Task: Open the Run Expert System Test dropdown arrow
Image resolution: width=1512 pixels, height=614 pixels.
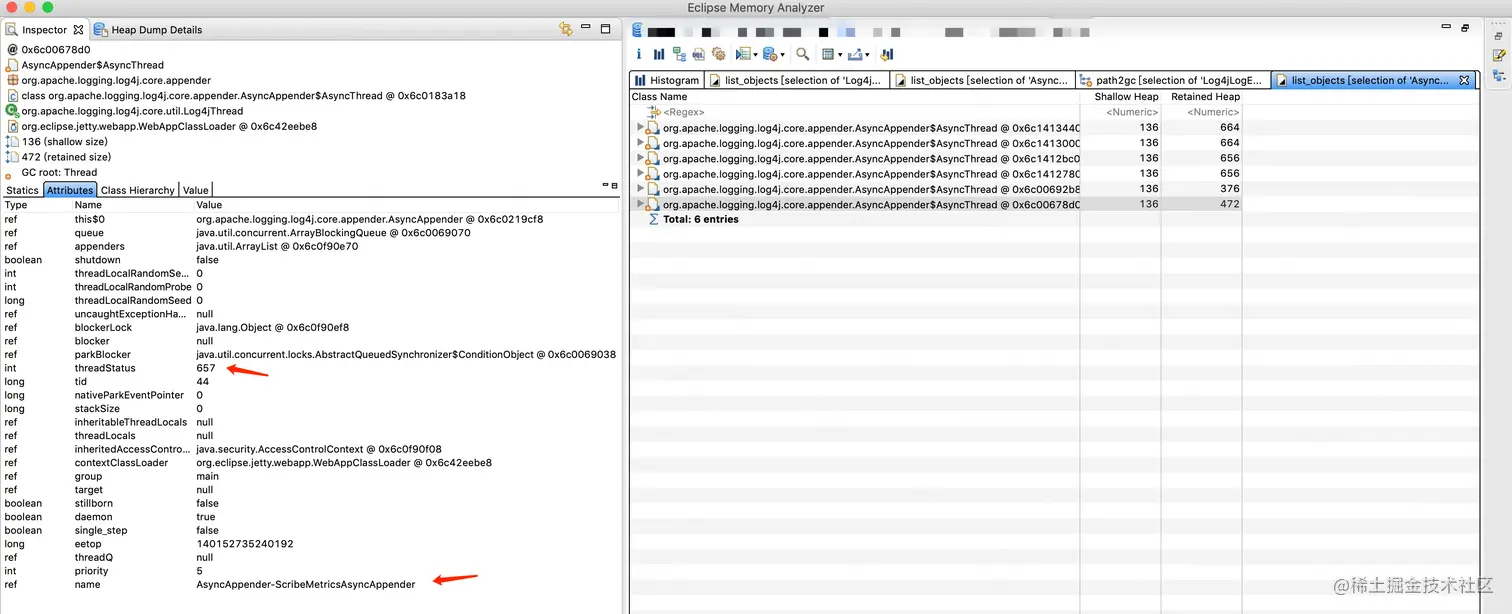Action: pos(755,55)
